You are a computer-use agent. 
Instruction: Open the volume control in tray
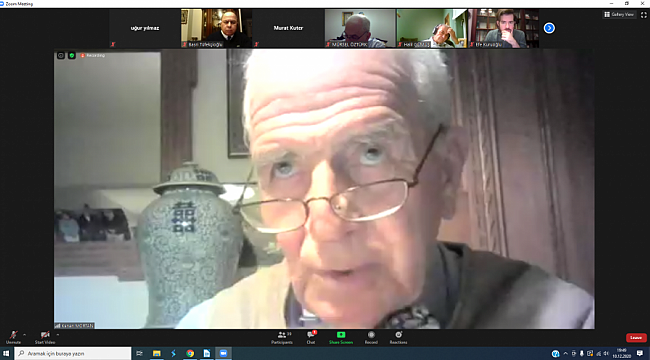tap(606, 353)
